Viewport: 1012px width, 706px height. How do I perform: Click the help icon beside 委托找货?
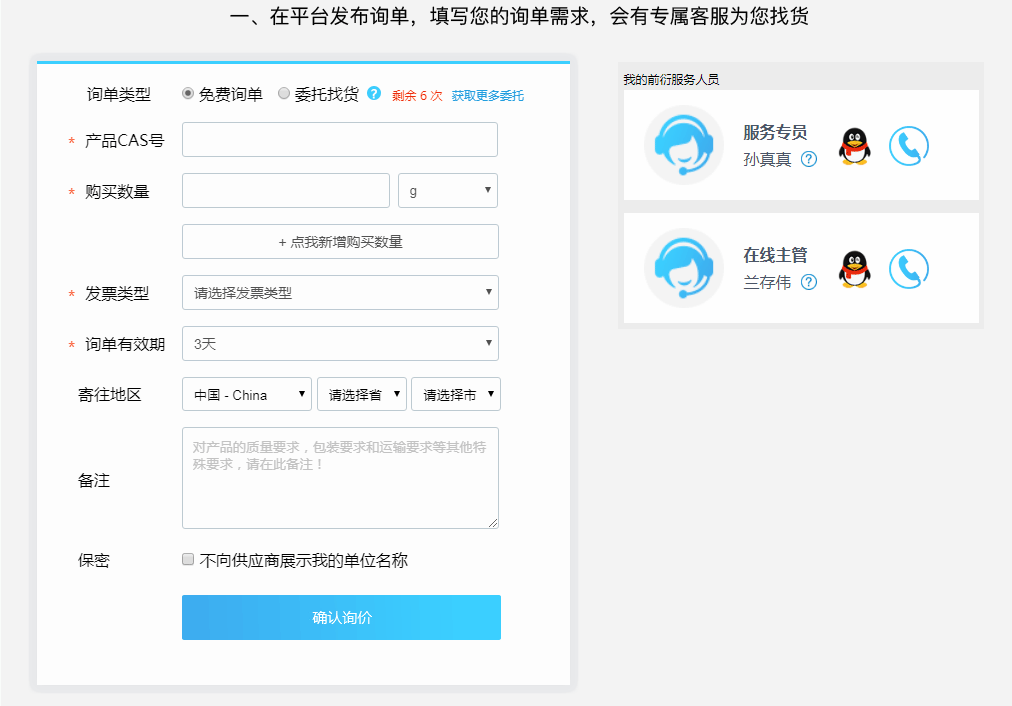pos(374,94)
